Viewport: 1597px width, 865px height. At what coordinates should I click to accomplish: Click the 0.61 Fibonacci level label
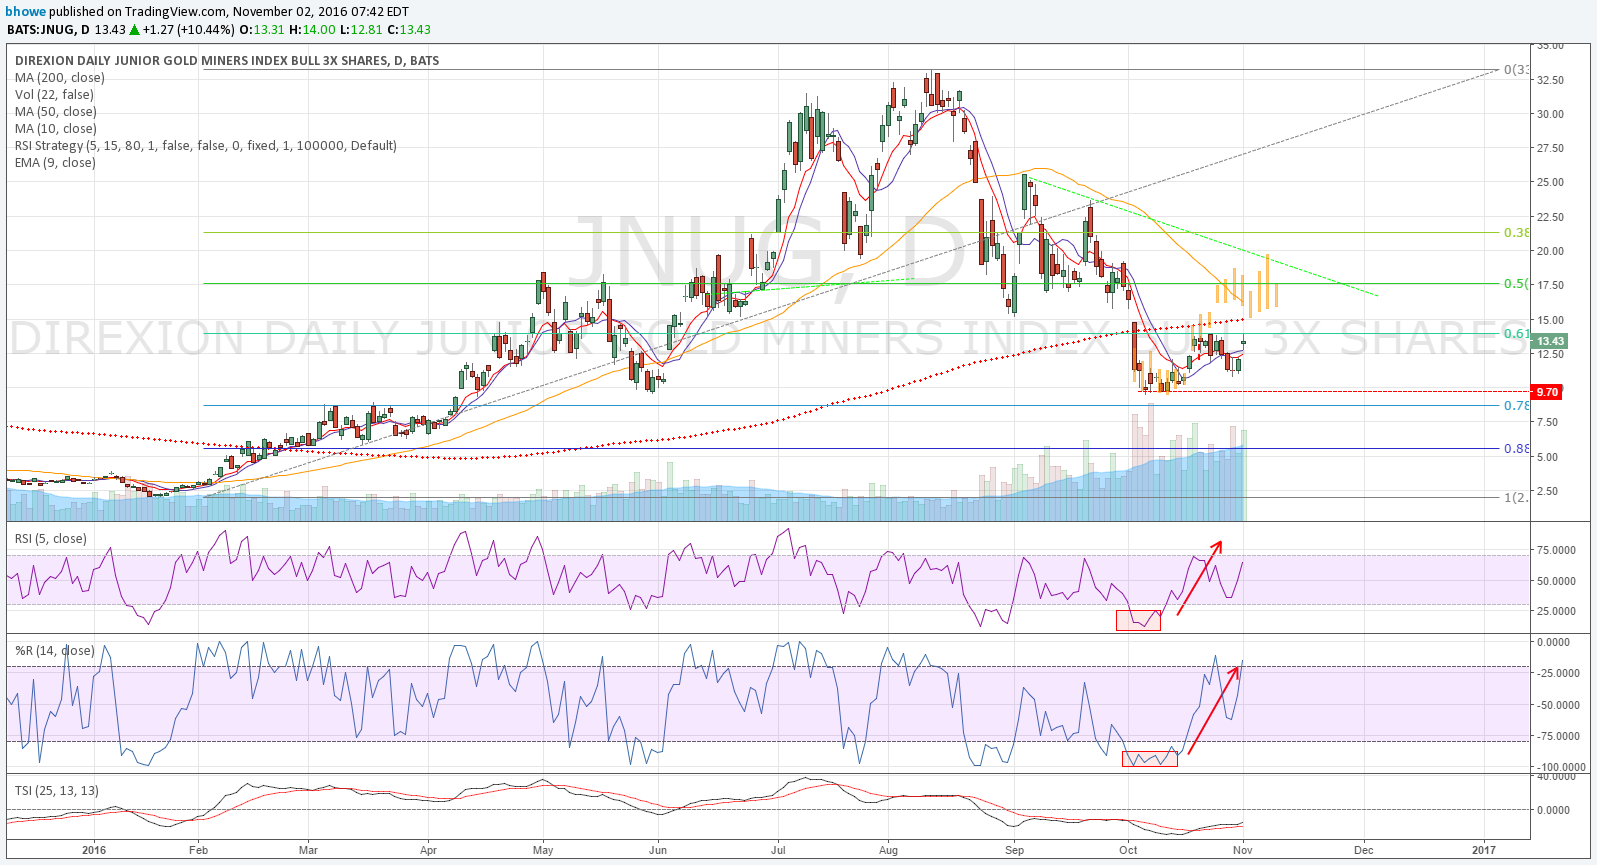click(1516, 333)
